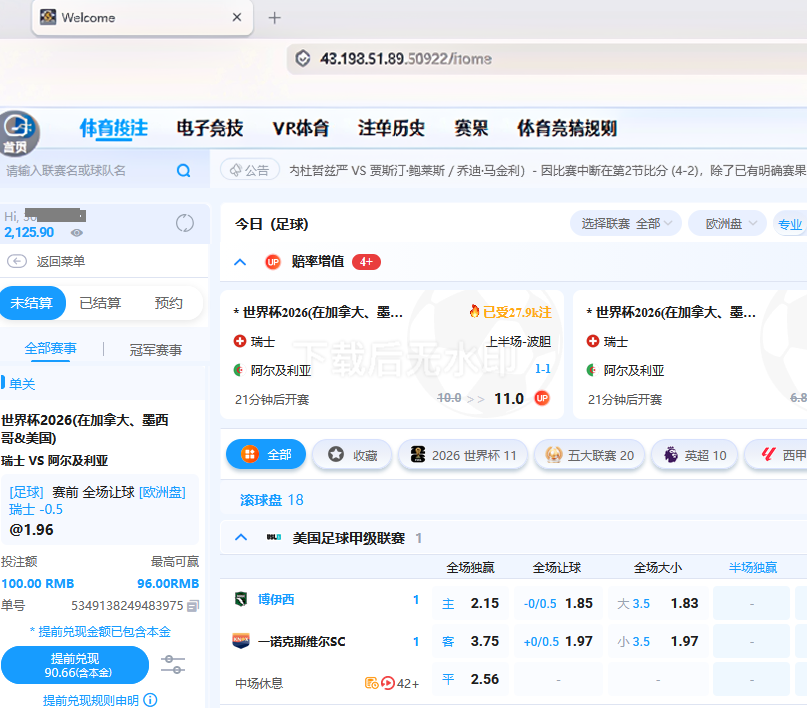Click the 英超 10 filter
This screenshot has height=708, width=807.
[695, 455]
